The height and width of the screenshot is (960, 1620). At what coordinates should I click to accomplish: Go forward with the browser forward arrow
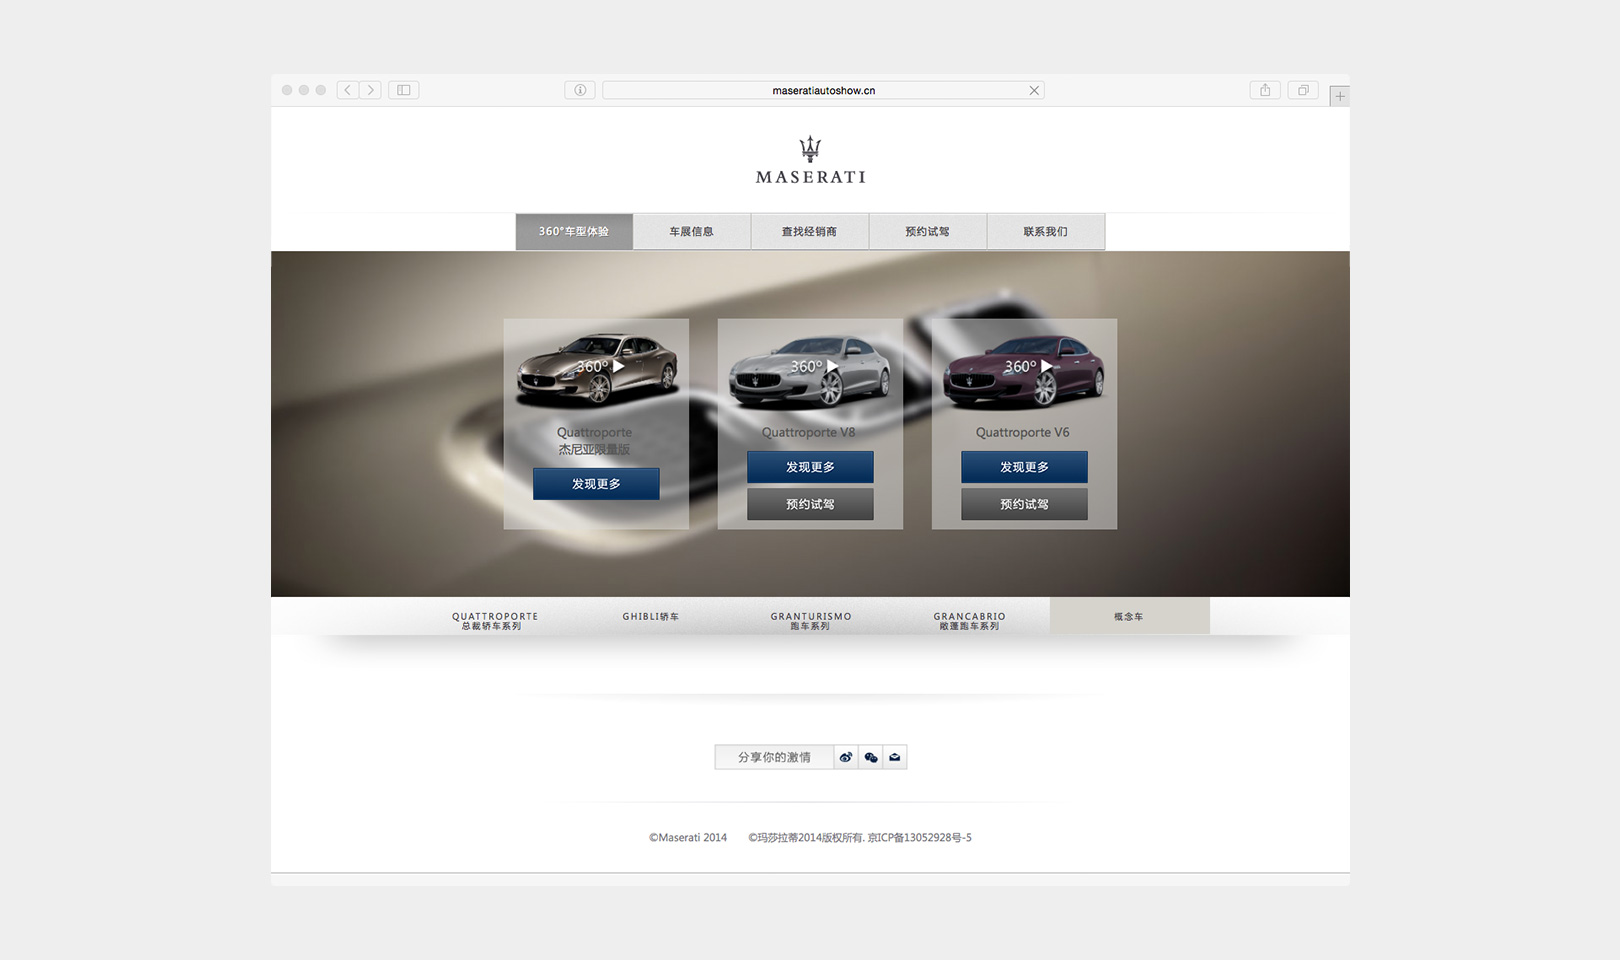point(370,90)
